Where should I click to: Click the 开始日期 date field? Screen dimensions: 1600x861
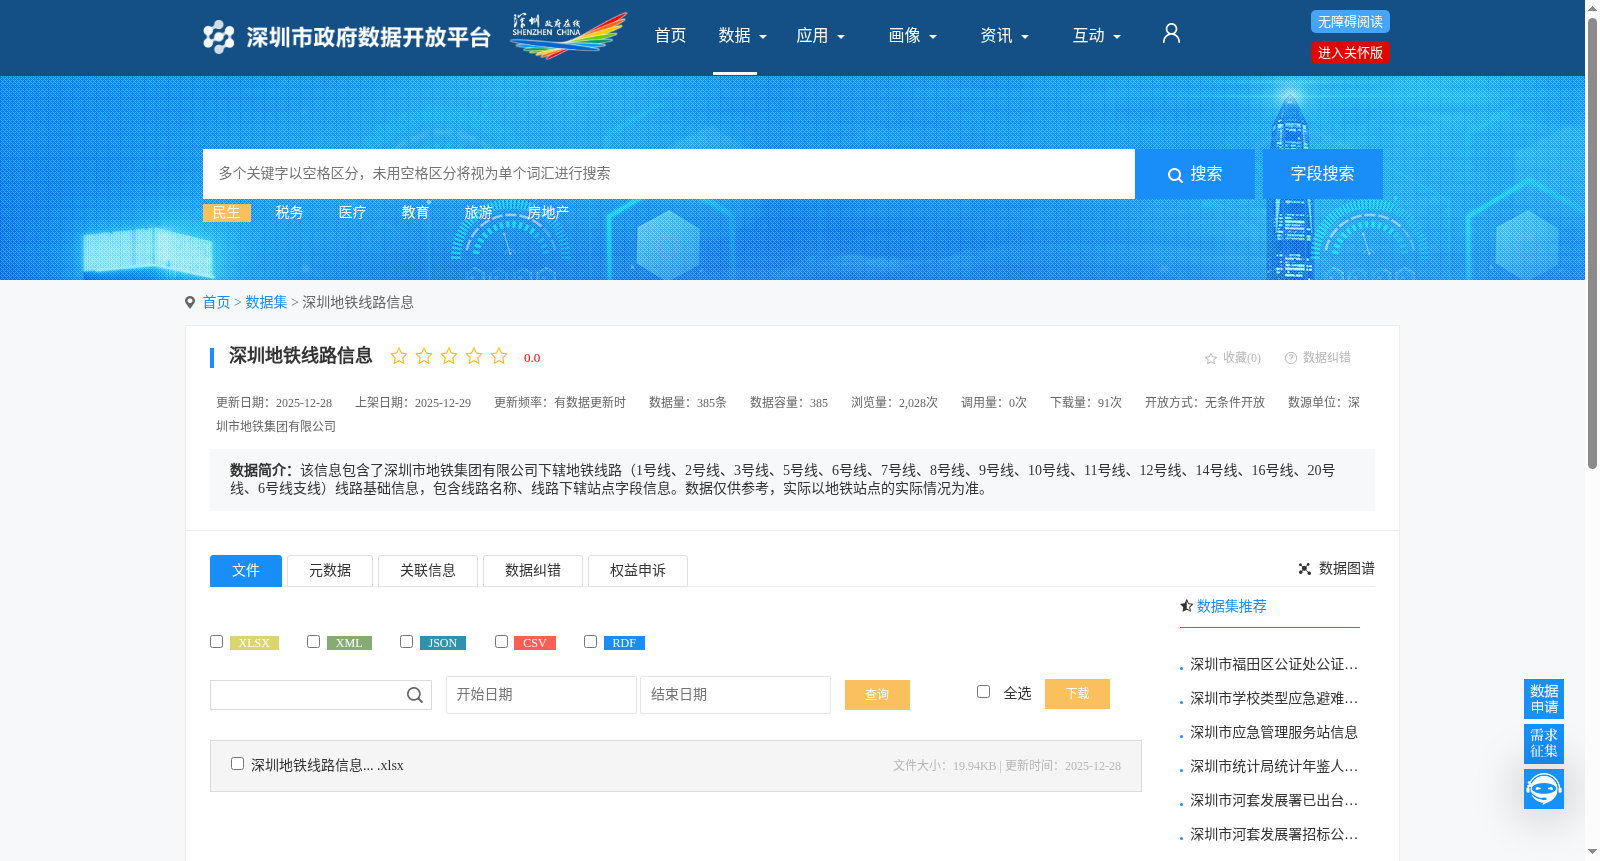541,695
